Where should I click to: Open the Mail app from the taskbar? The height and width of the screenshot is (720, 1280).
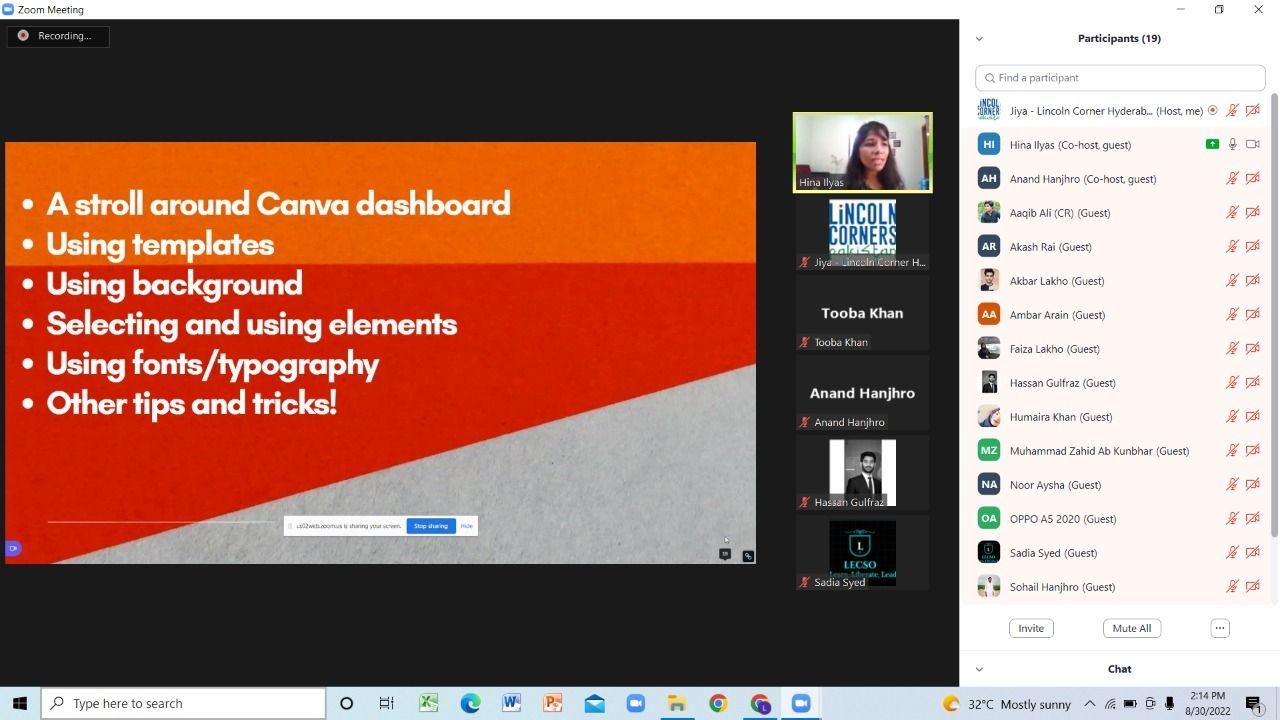tap(594, 703)
